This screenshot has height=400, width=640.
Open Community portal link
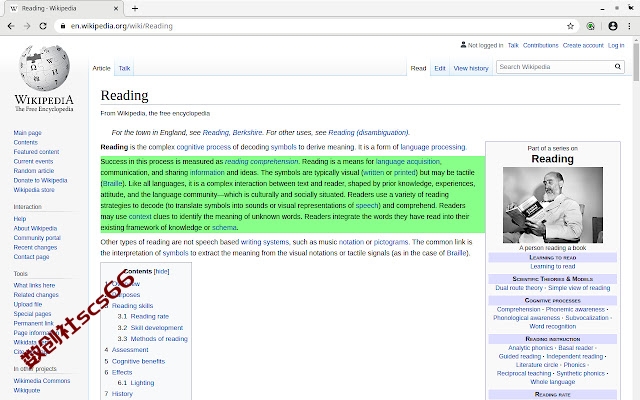pos(37,238)
